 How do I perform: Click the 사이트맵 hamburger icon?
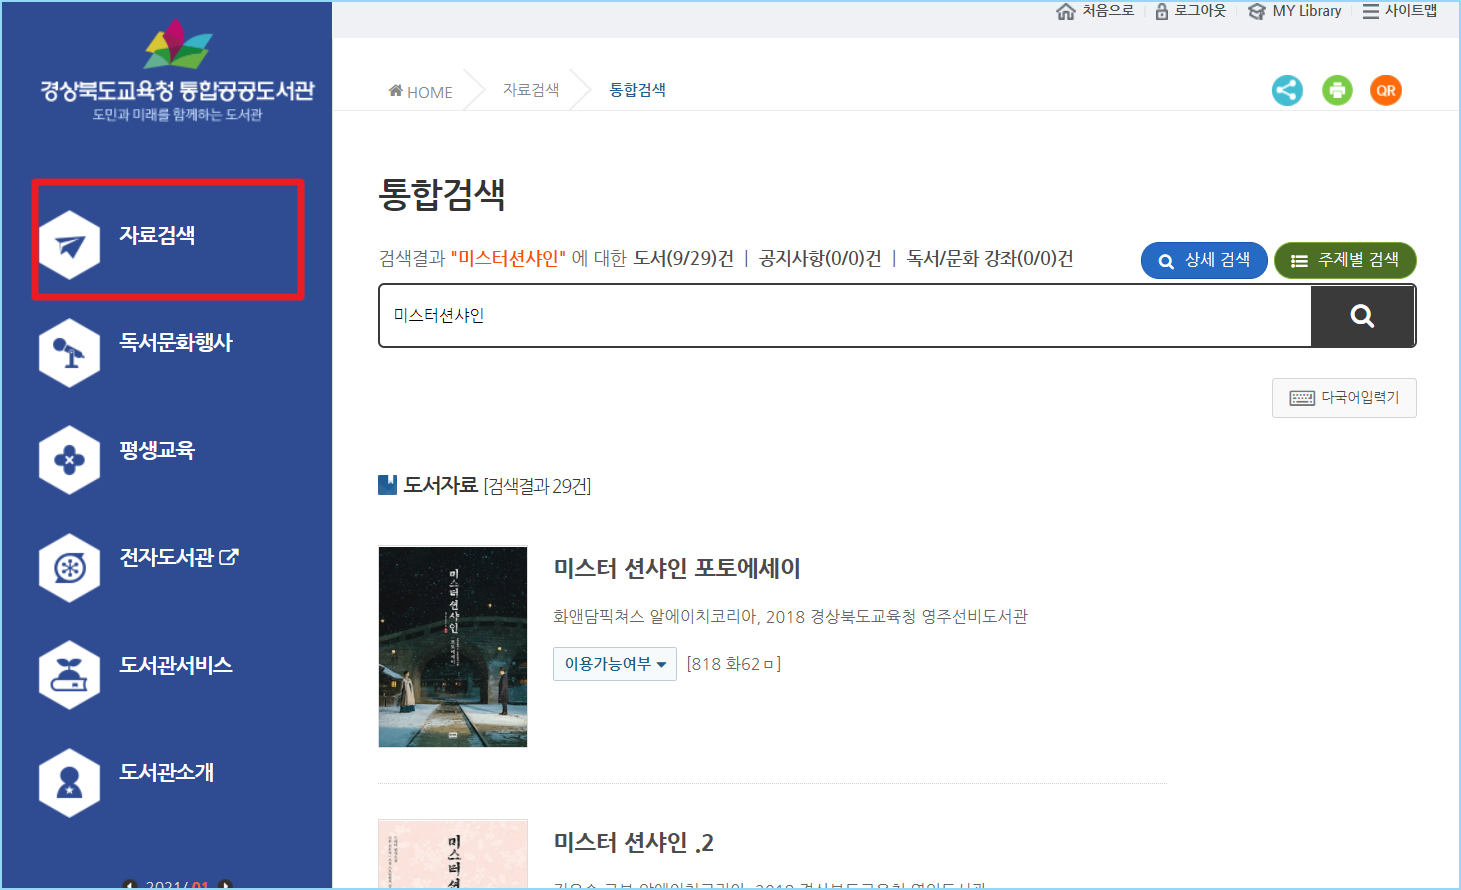[x=1371, y=11]
